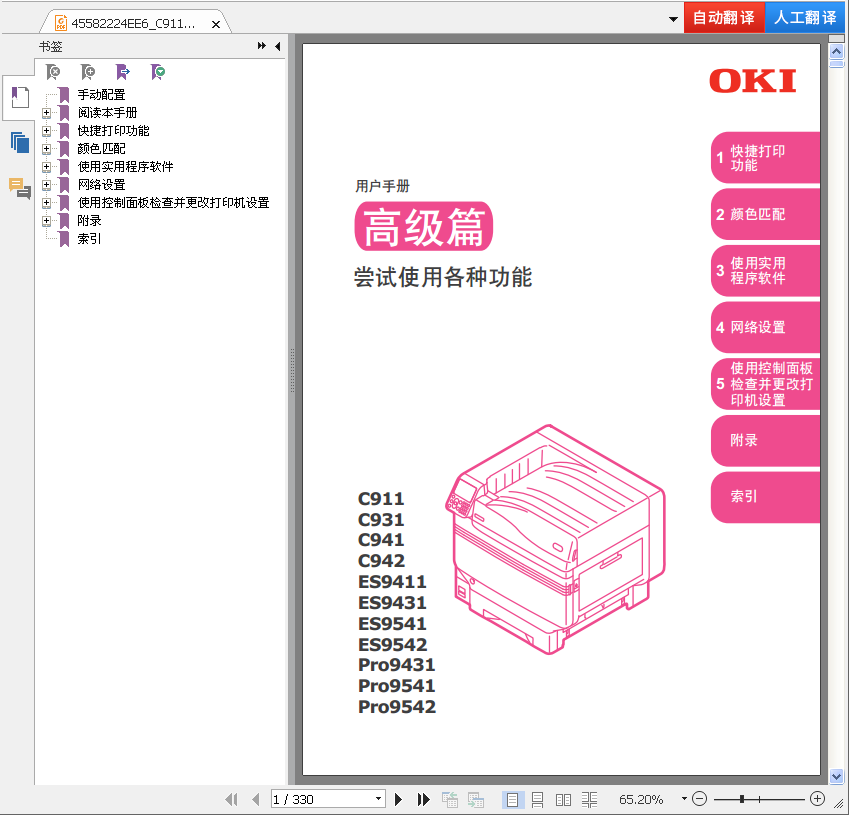
Task: Expand the 使用控制面板检查并更改打印机设置 bookmark
Action: (x=47, y=203)
